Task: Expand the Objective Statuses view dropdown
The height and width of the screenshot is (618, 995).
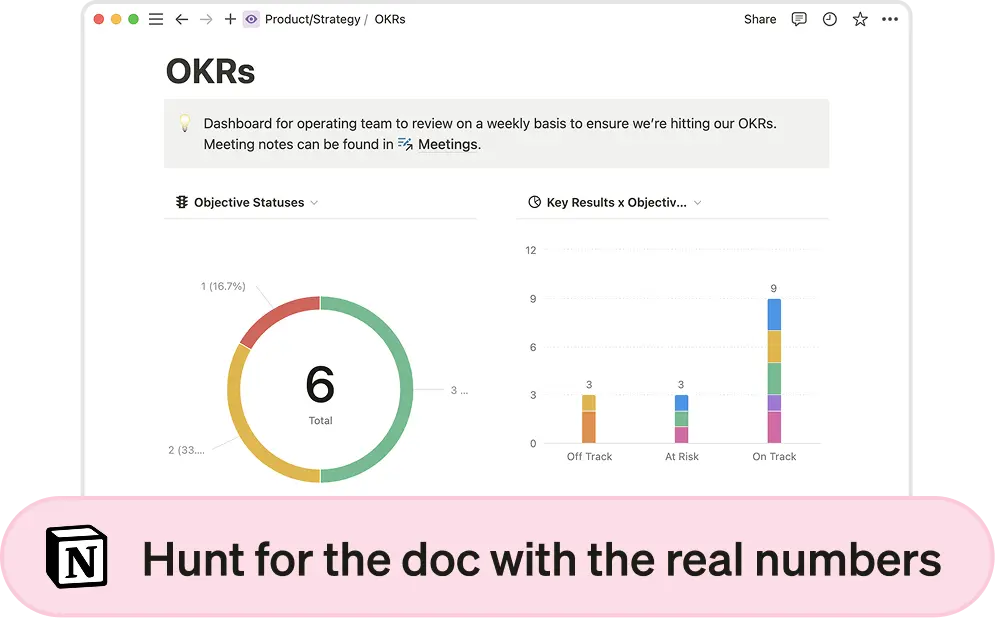Action: 314,202
